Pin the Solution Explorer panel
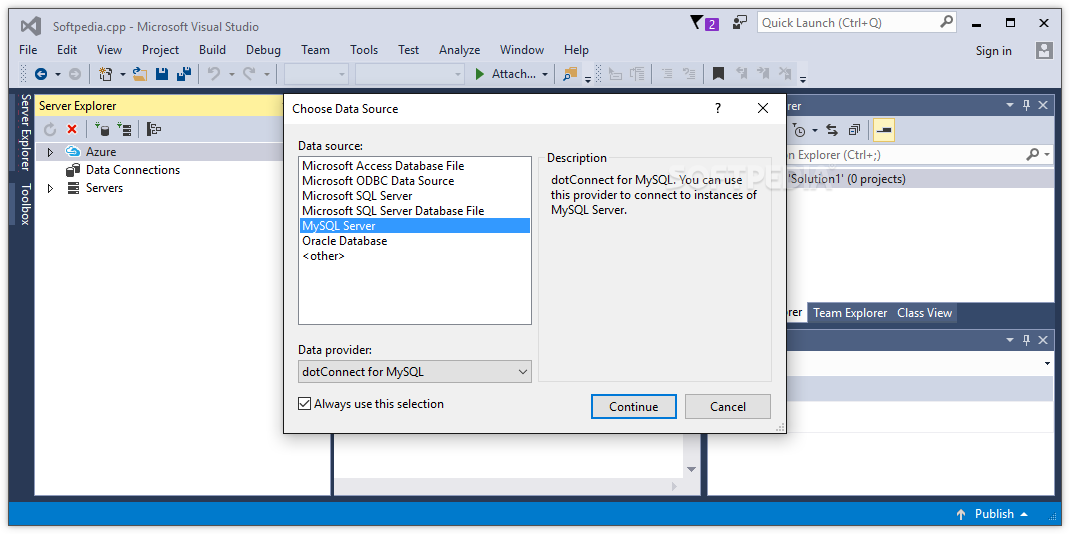The height and width of the screenshot is (534, 1070). point(1026,105)
